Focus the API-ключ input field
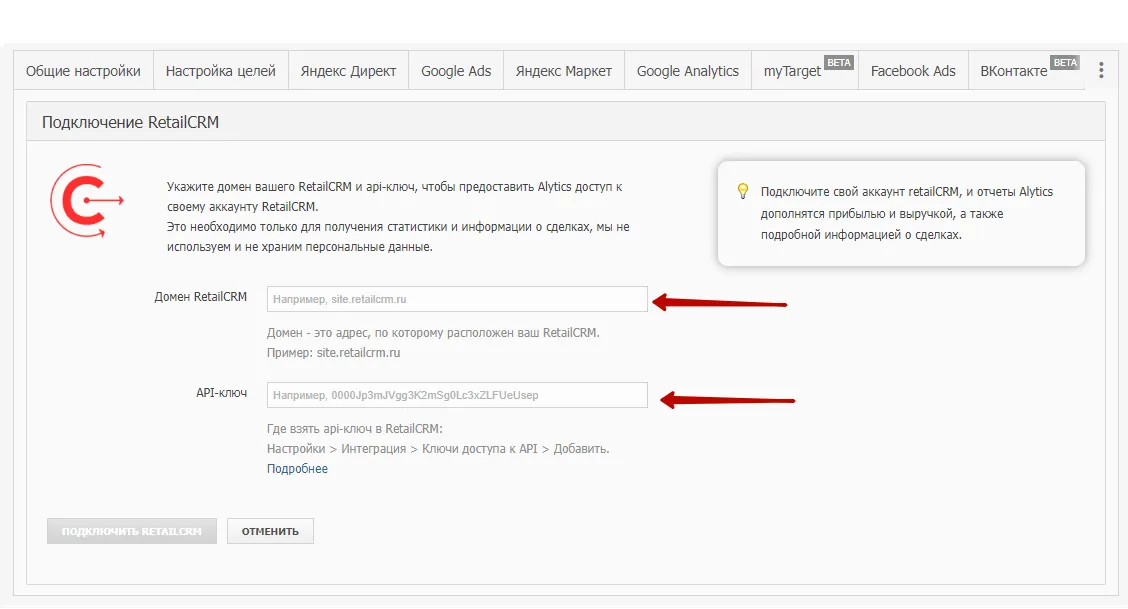The width and height of the screenshot is (1128, 609). (x=457, y=395)
